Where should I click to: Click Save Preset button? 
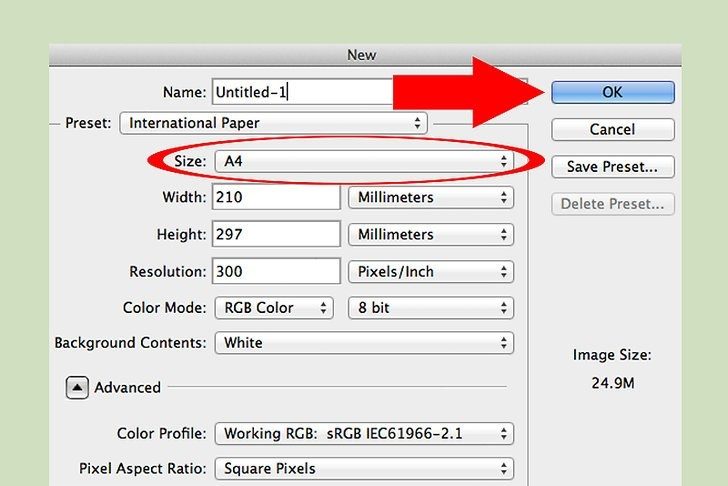click(x=612, y=167)
